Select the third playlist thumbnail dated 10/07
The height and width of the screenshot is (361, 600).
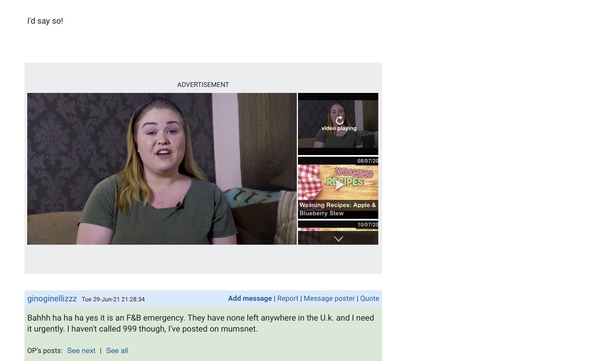(338, 232)
